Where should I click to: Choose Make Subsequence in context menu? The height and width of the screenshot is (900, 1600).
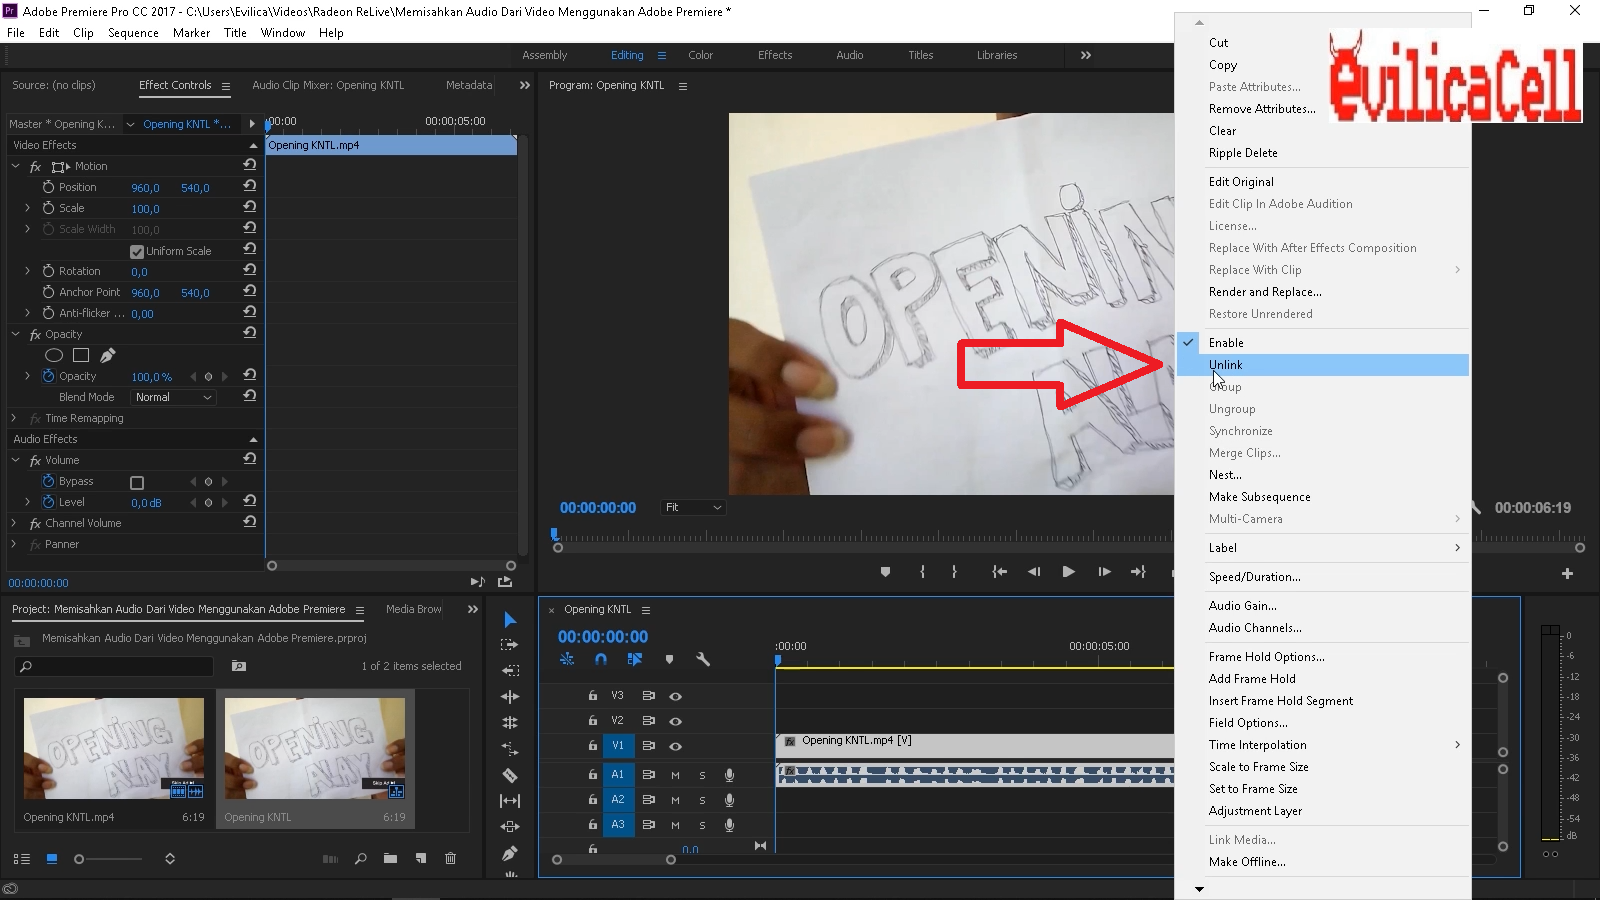(x=1323, y=497)
